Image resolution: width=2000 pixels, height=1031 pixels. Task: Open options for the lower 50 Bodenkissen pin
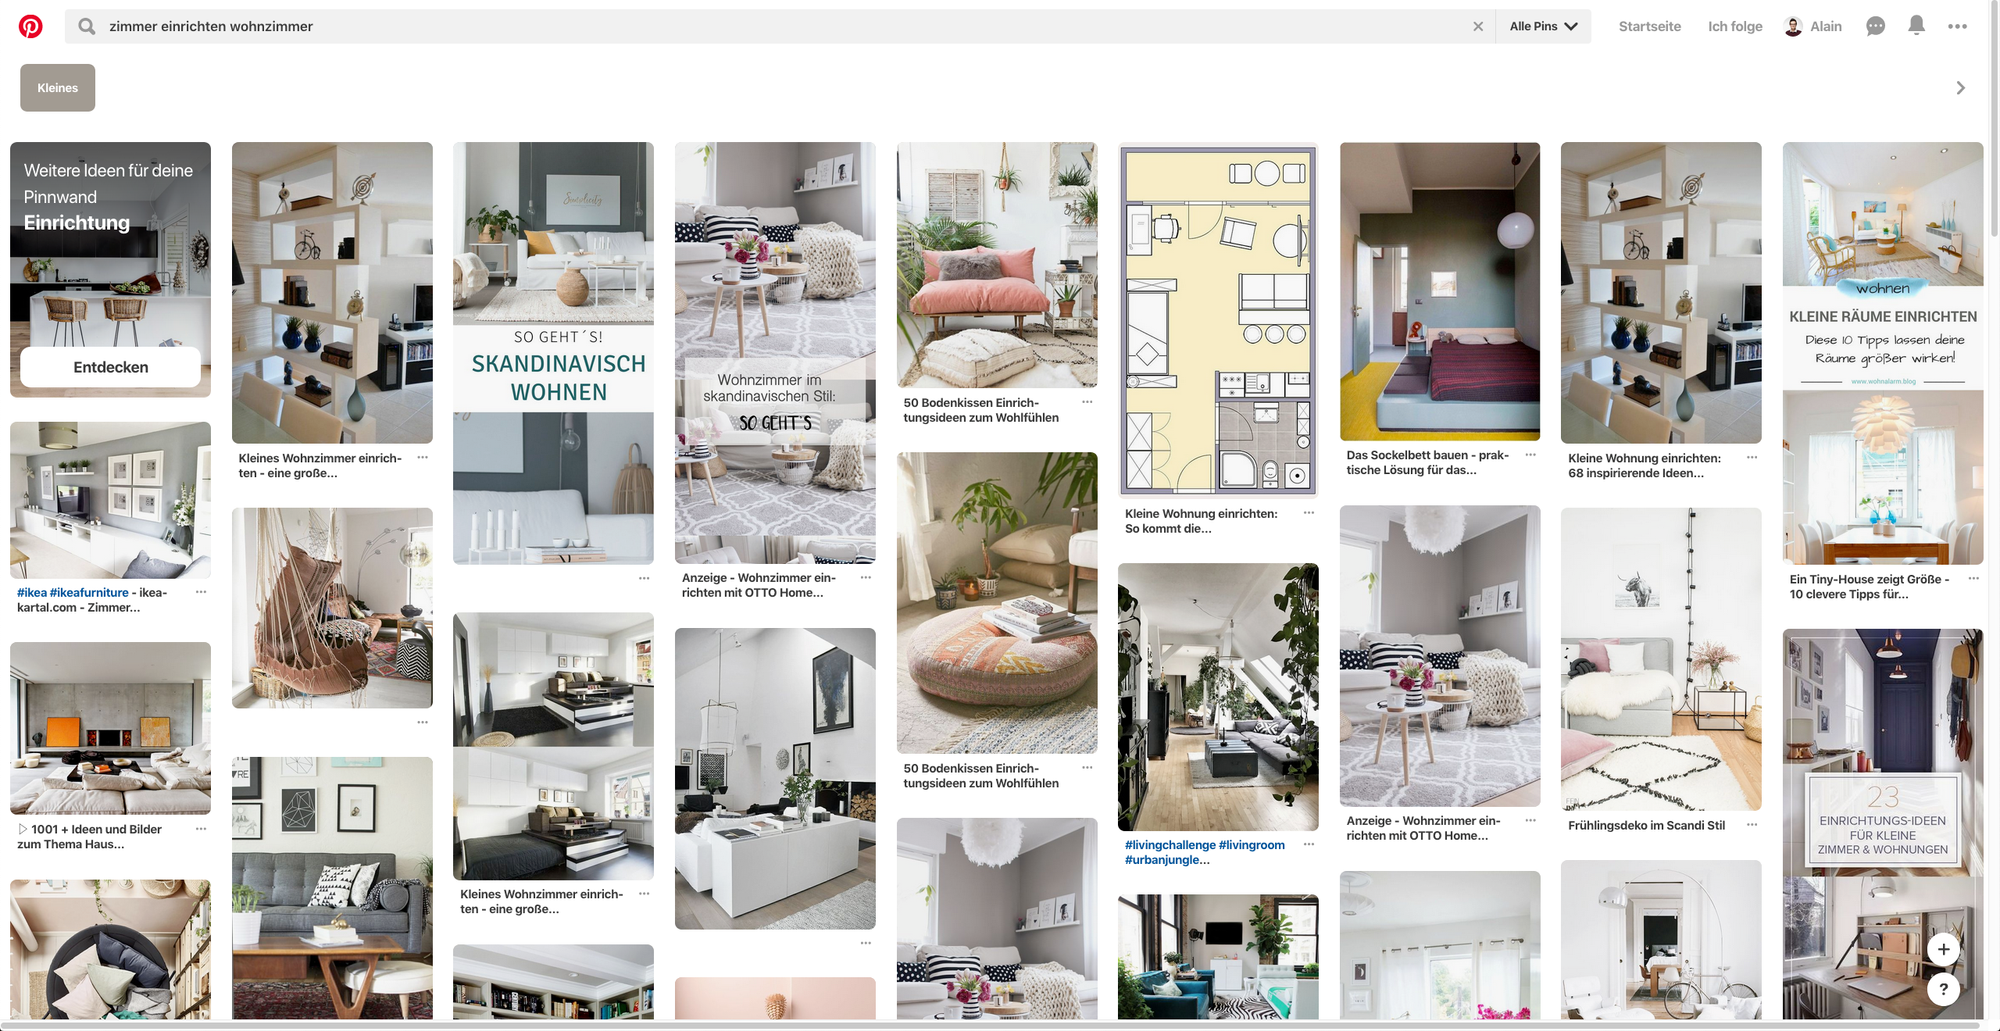pyautogui.click(x=1087, y=768)
